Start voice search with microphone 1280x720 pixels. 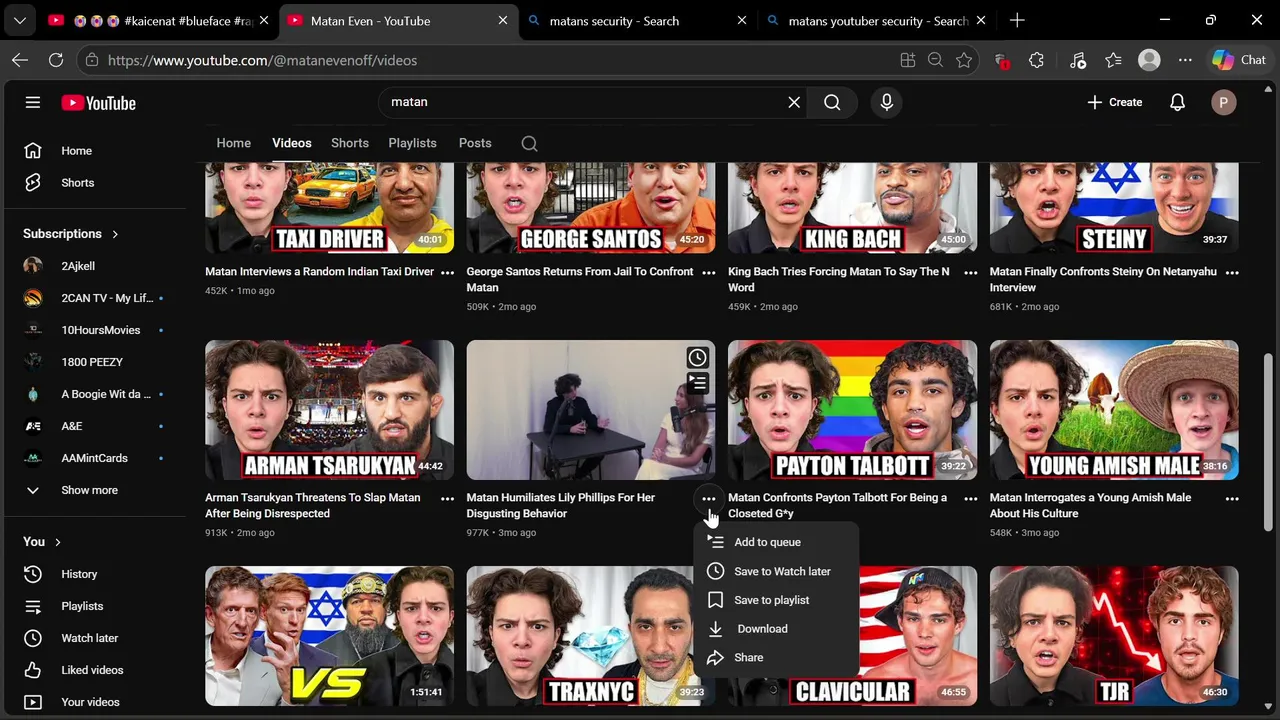[886, 102]
